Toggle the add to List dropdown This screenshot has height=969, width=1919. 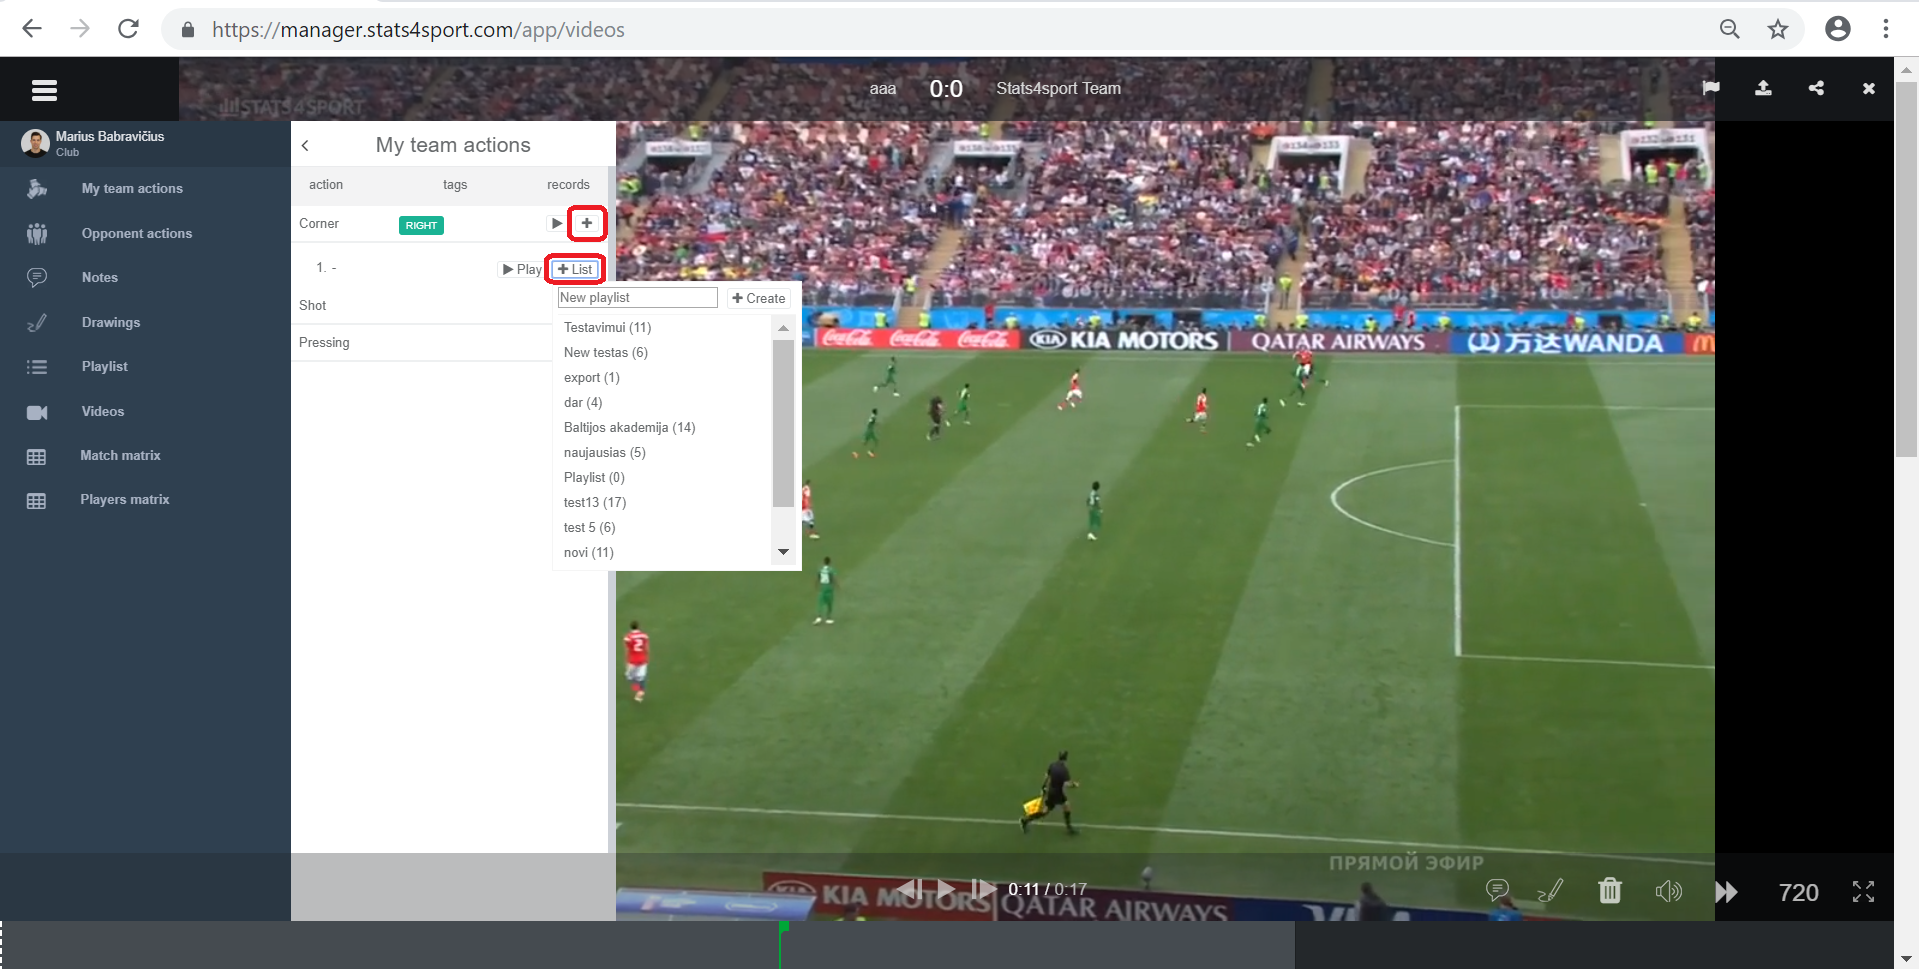pos(575,269)
